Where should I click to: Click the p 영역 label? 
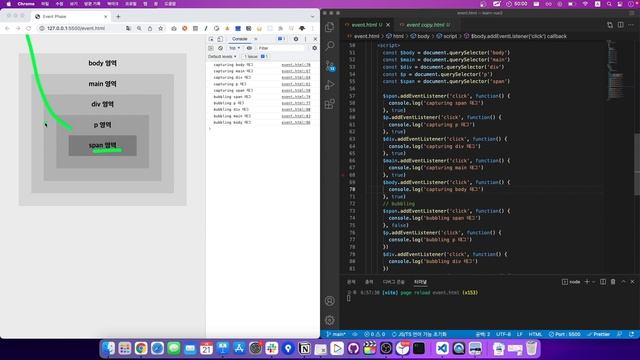click(x=102, y=125)
